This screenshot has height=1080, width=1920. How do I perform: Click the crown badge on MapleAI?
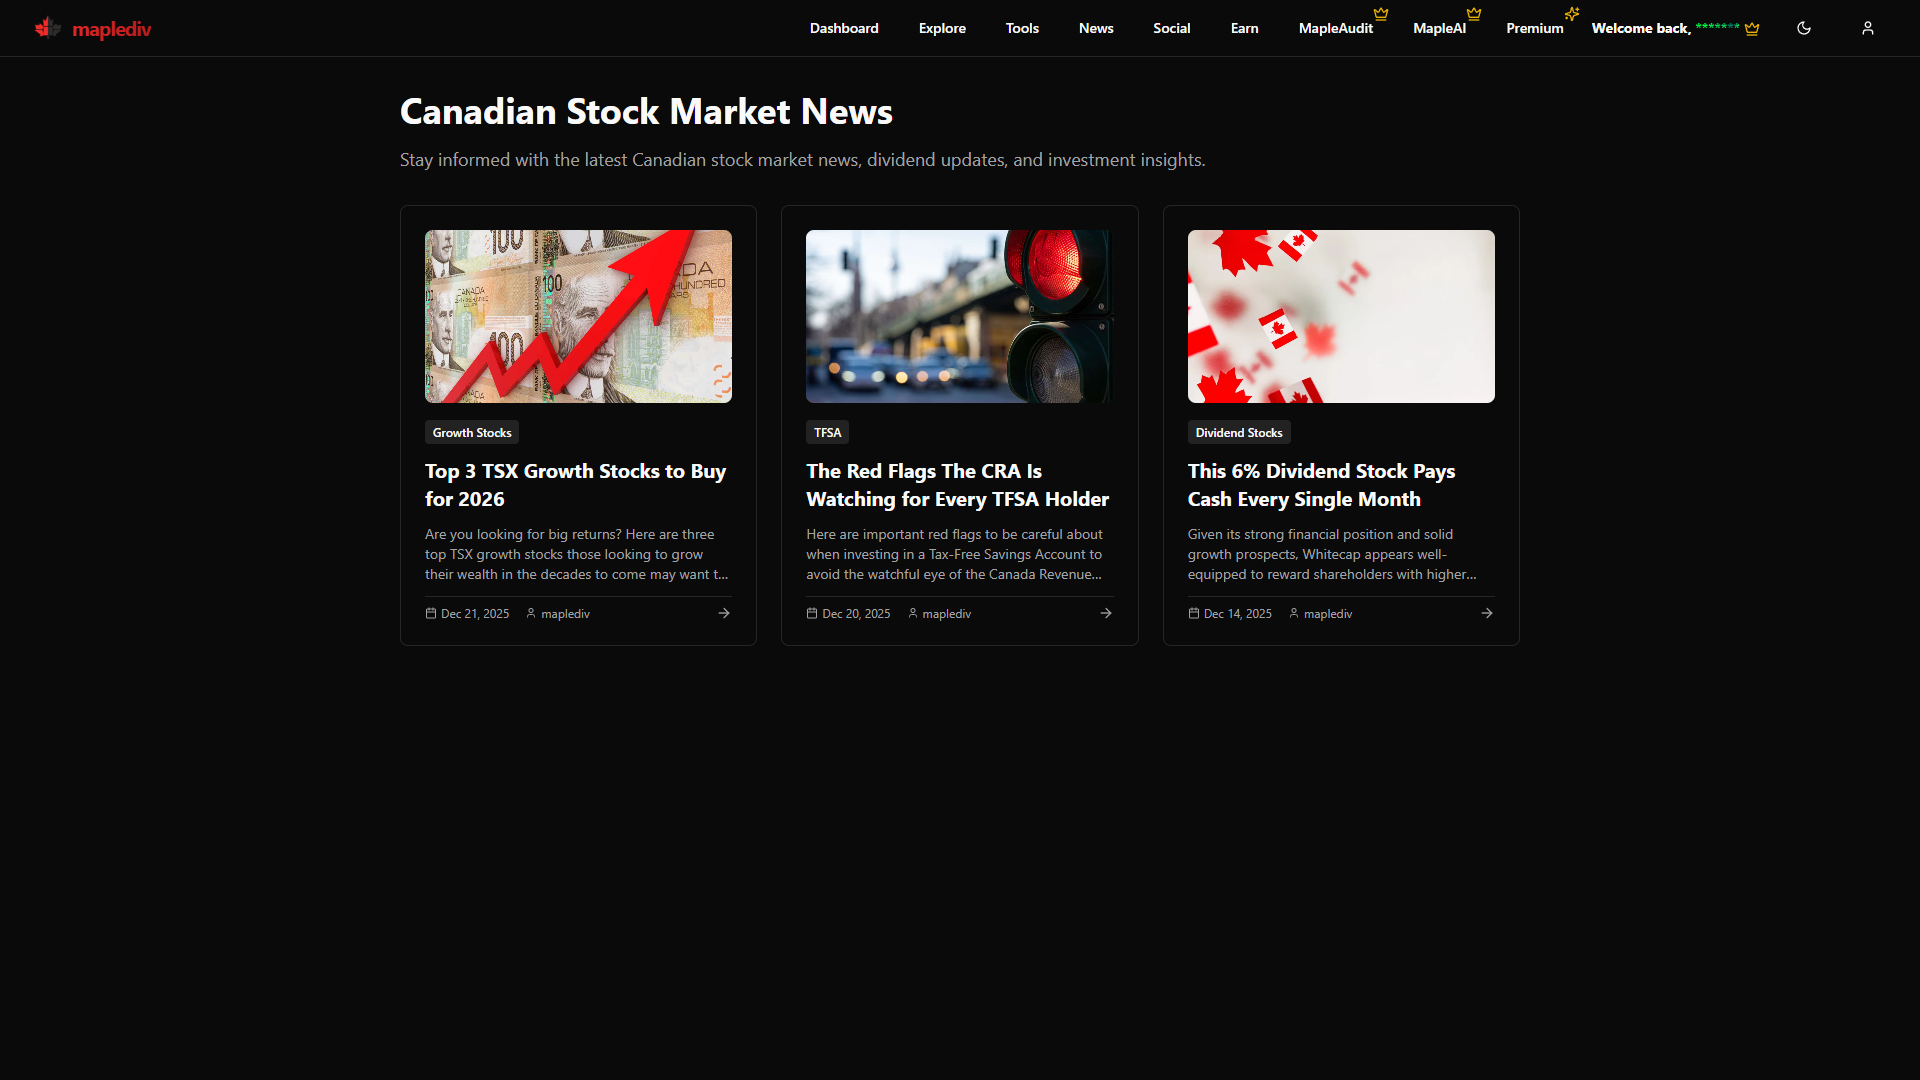point(1474,14)
